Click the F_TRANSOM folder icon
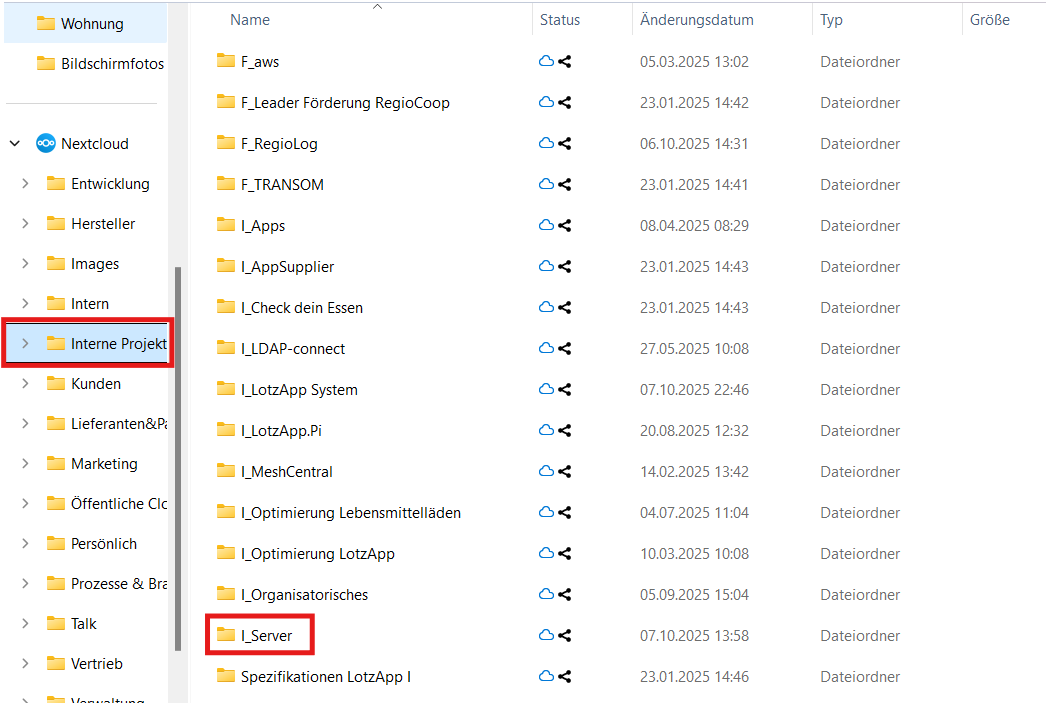1046x703 pixels. tap(226, 184)
